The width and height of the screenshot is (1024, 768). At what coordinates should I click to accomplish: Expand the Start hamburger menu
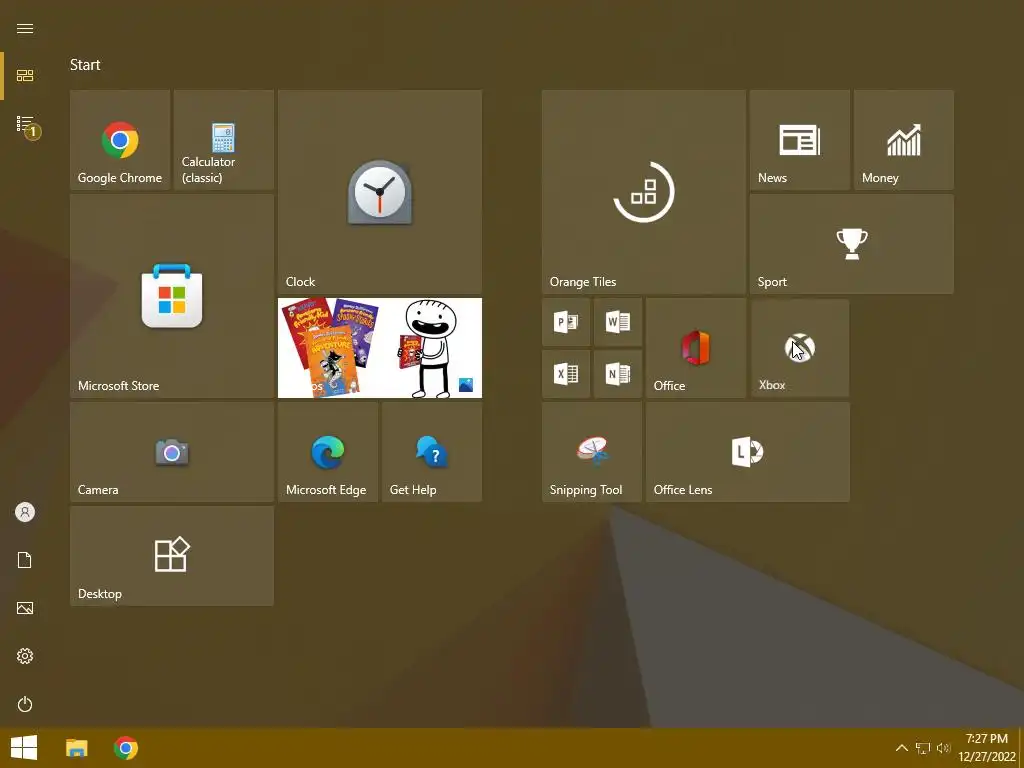[x=25, y=28]
